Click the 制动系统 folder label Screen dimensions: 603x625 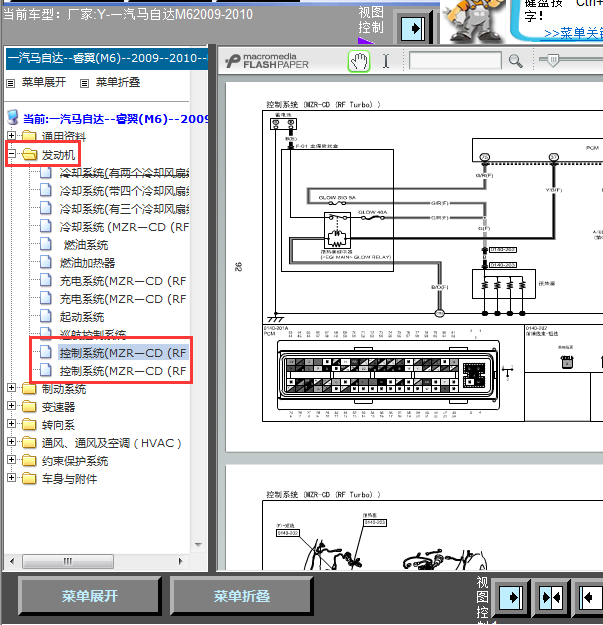tap(64, 389)
